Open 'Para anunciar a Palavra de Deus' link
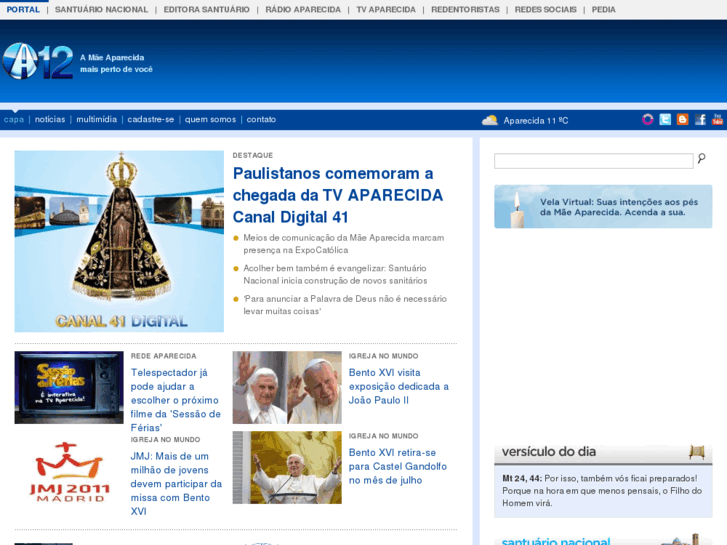 tap(345, 305)
